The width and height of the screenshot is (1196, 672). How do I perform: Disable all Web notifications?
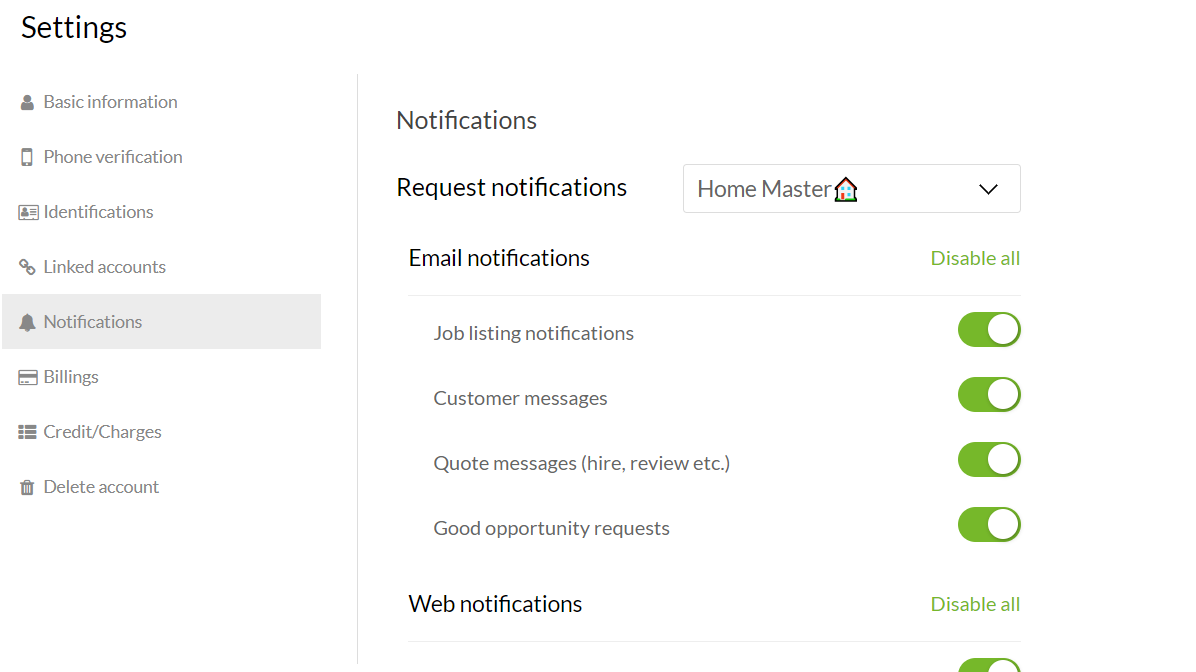click(x=975, y=604)
